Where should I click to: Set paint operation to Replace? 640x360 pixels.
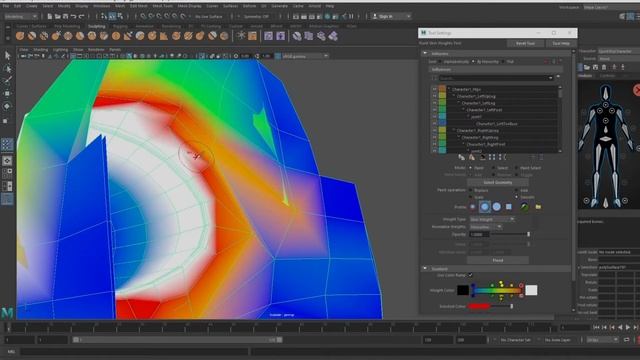pyautogui.click(x=471, y=190)
